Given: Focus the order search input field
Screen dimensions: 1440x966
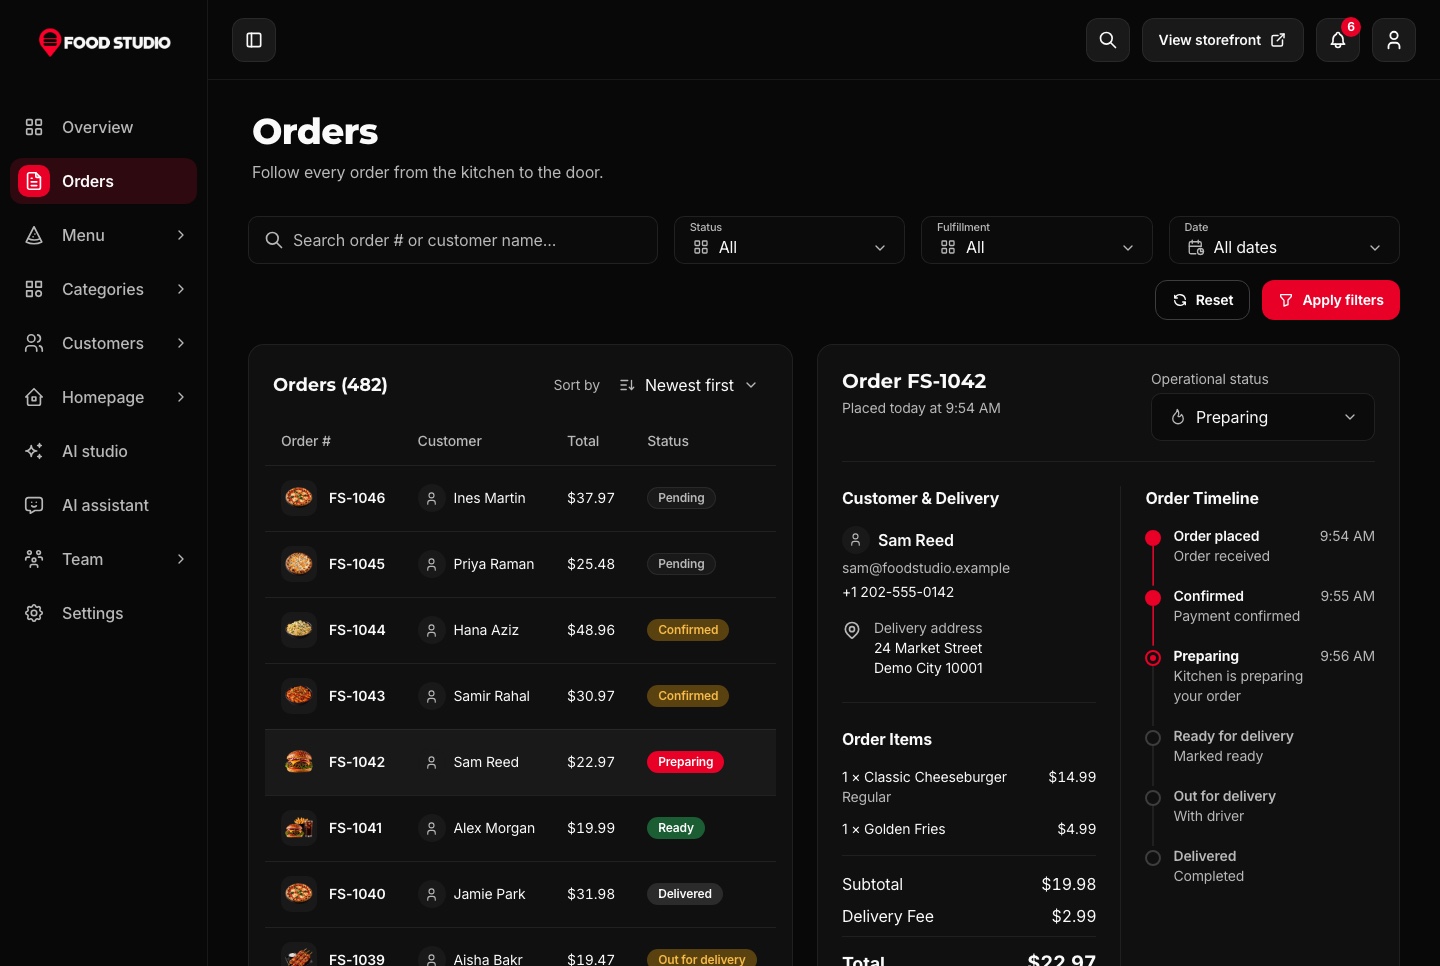Looking at the screenshot, I should coord(453,240).
